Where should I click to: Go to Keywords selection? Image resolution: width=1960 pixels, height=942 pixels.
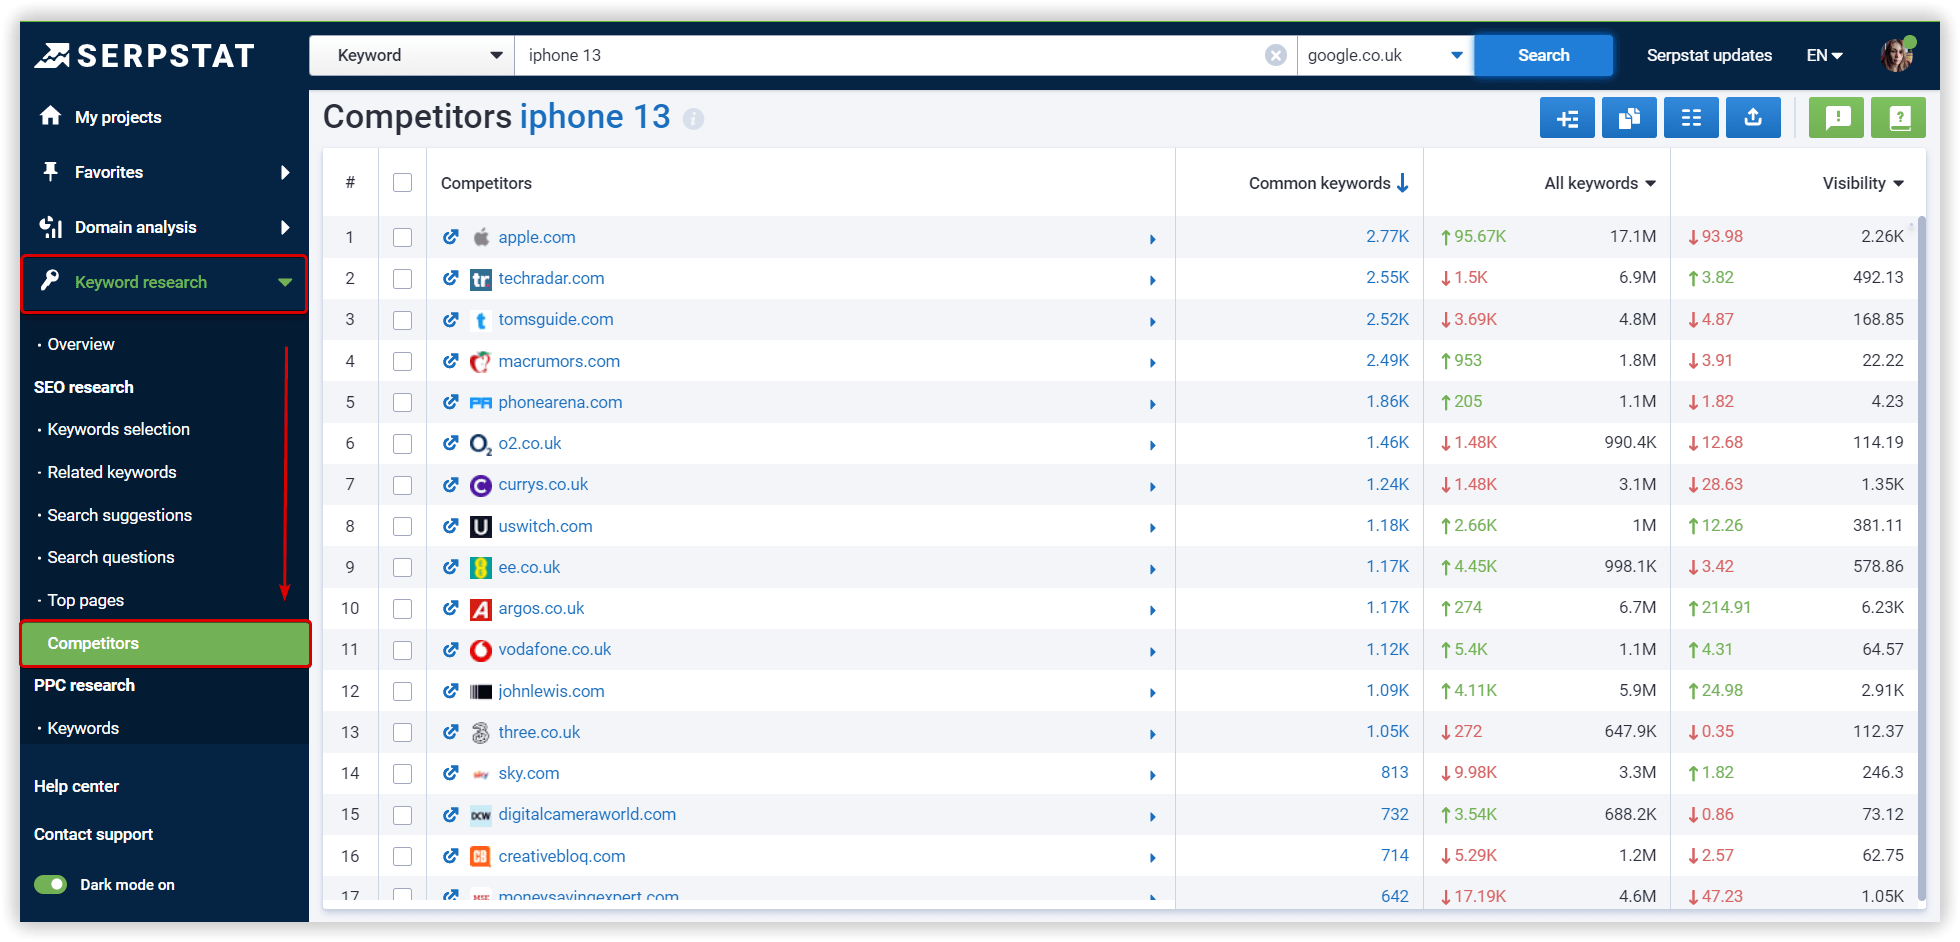click(x=118, y=429)
